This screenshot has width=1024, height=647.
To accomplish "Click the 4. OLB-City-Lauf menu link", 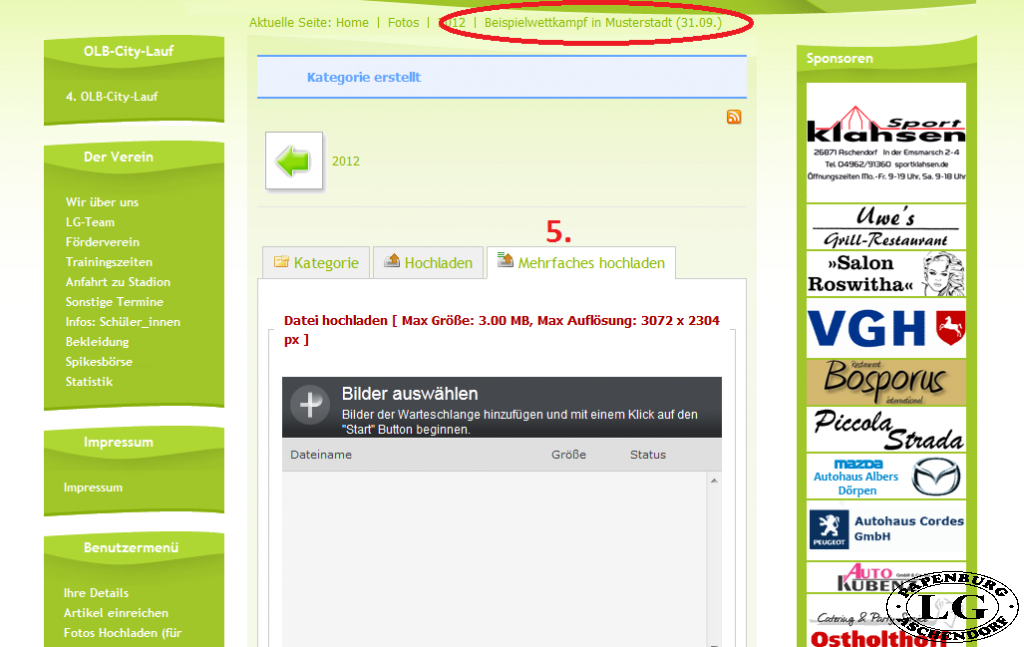I will (x=112, y=97).
